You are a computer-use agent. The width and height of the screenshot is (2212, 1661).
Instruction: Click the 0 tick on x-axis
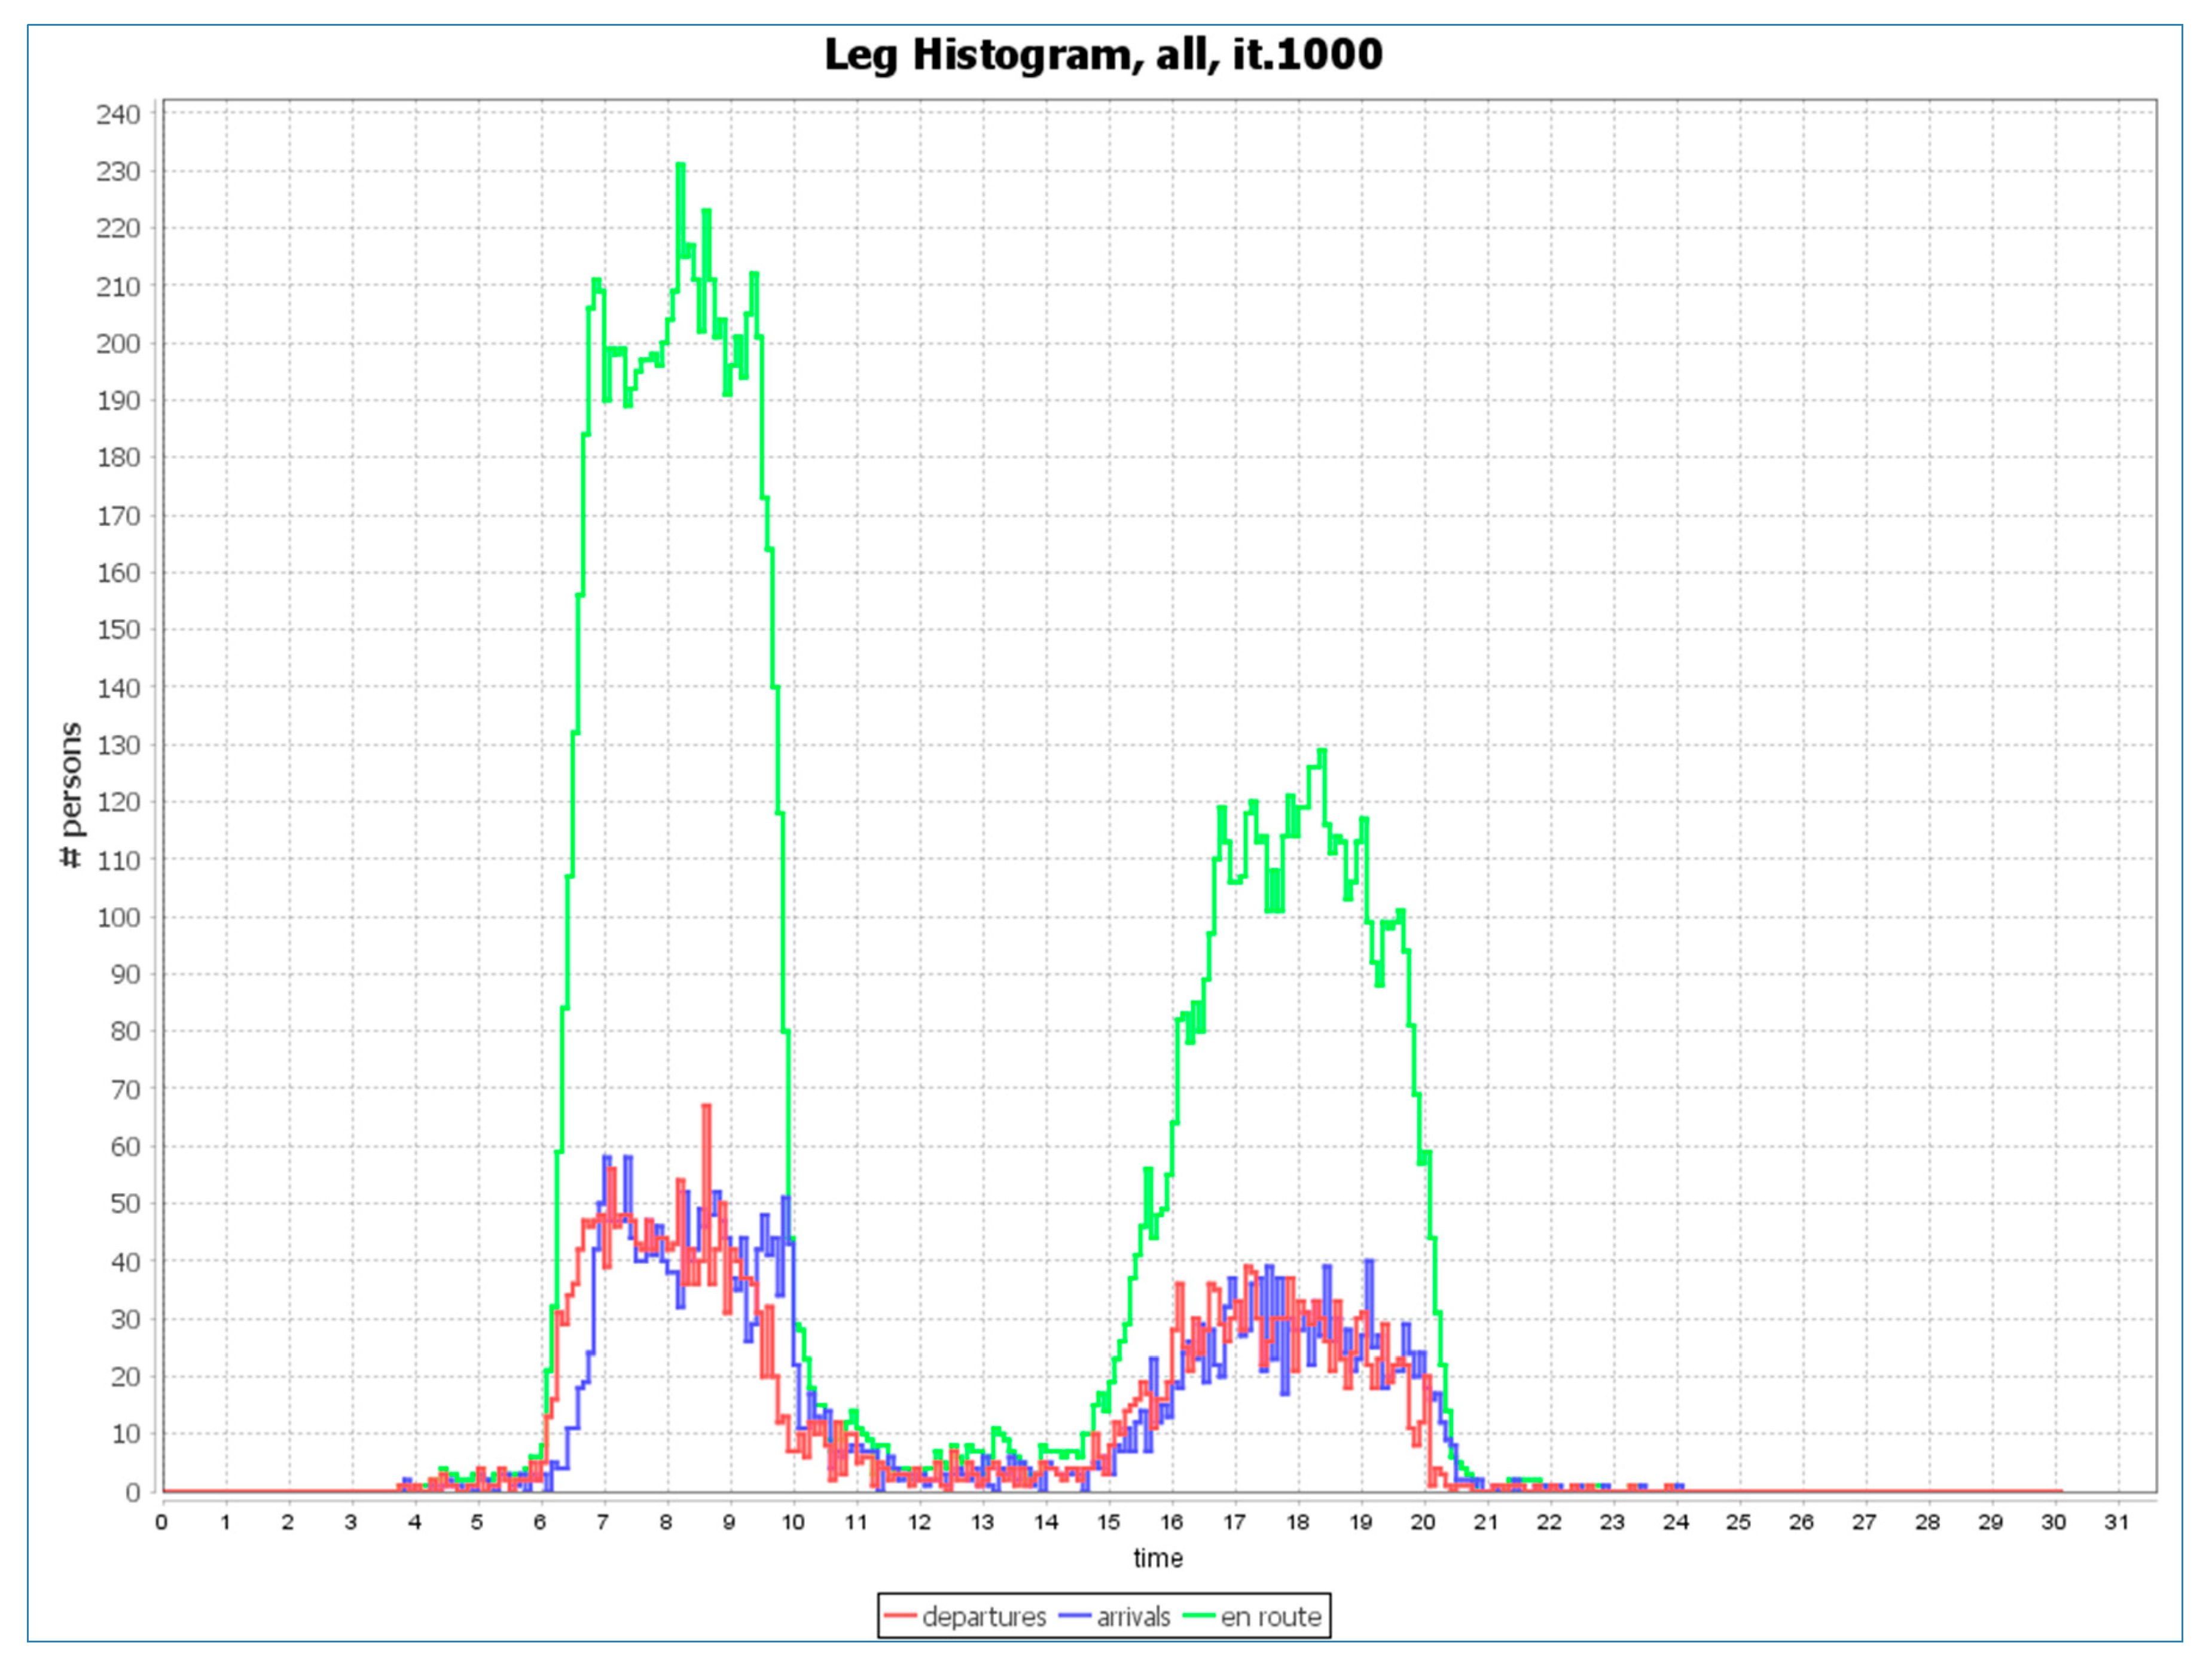(162, 1522)
